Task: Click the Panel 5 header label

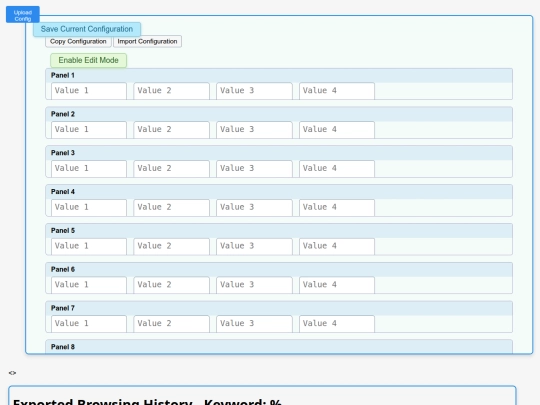Action: (63, 231)
